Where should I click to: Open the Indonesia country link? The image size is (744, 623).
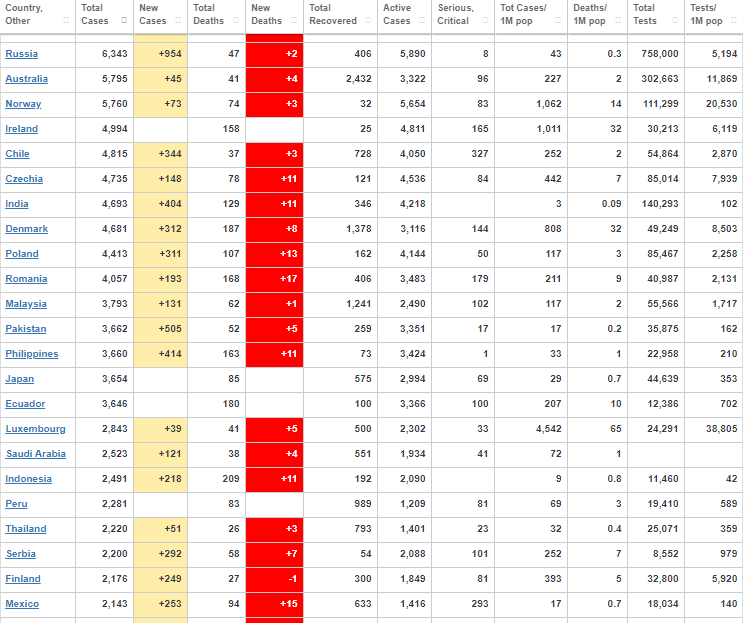pyautogui.click(x=28, y=479)
